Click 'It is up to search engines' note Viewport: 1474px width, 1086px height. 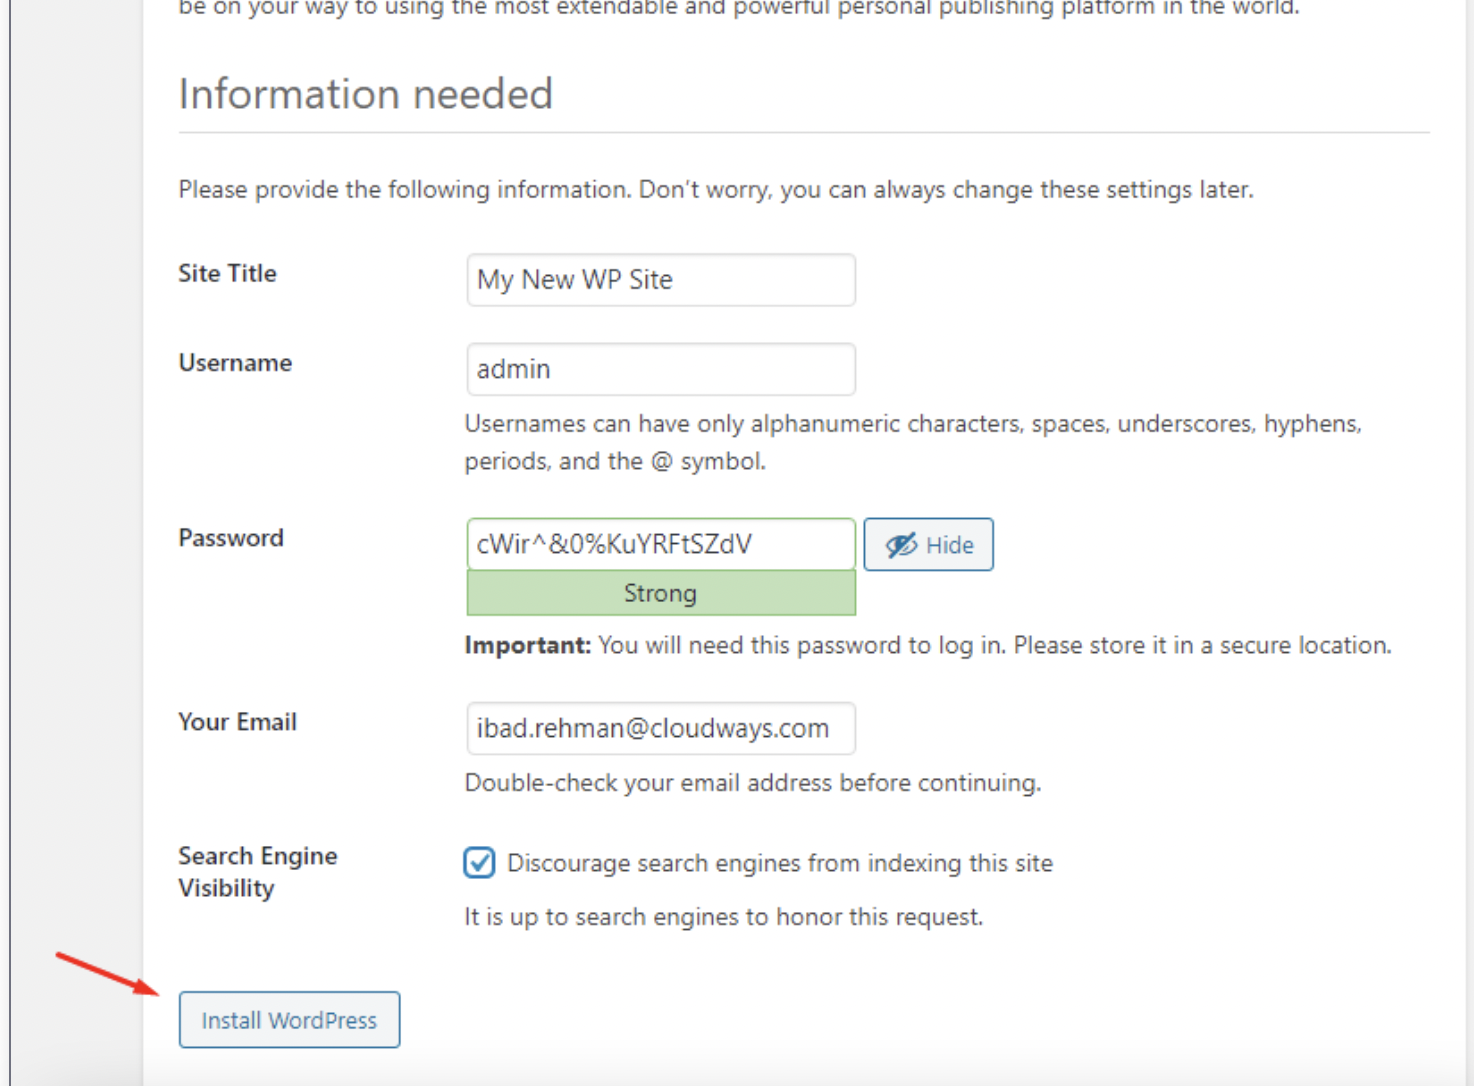click(x=724, y=917)
